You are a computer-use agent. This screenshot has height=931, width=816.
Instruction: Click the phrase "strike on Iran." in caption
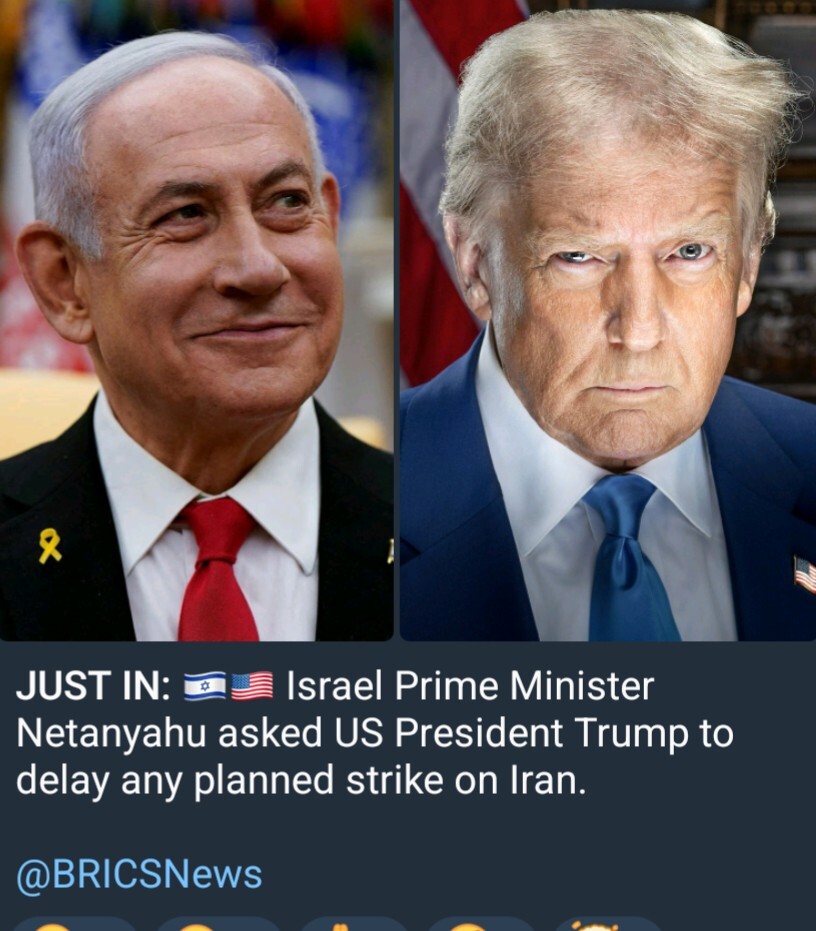pos(466,780)
